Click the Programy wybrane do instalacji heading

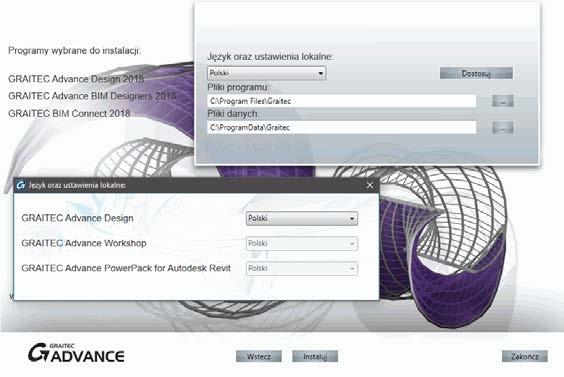74,51
